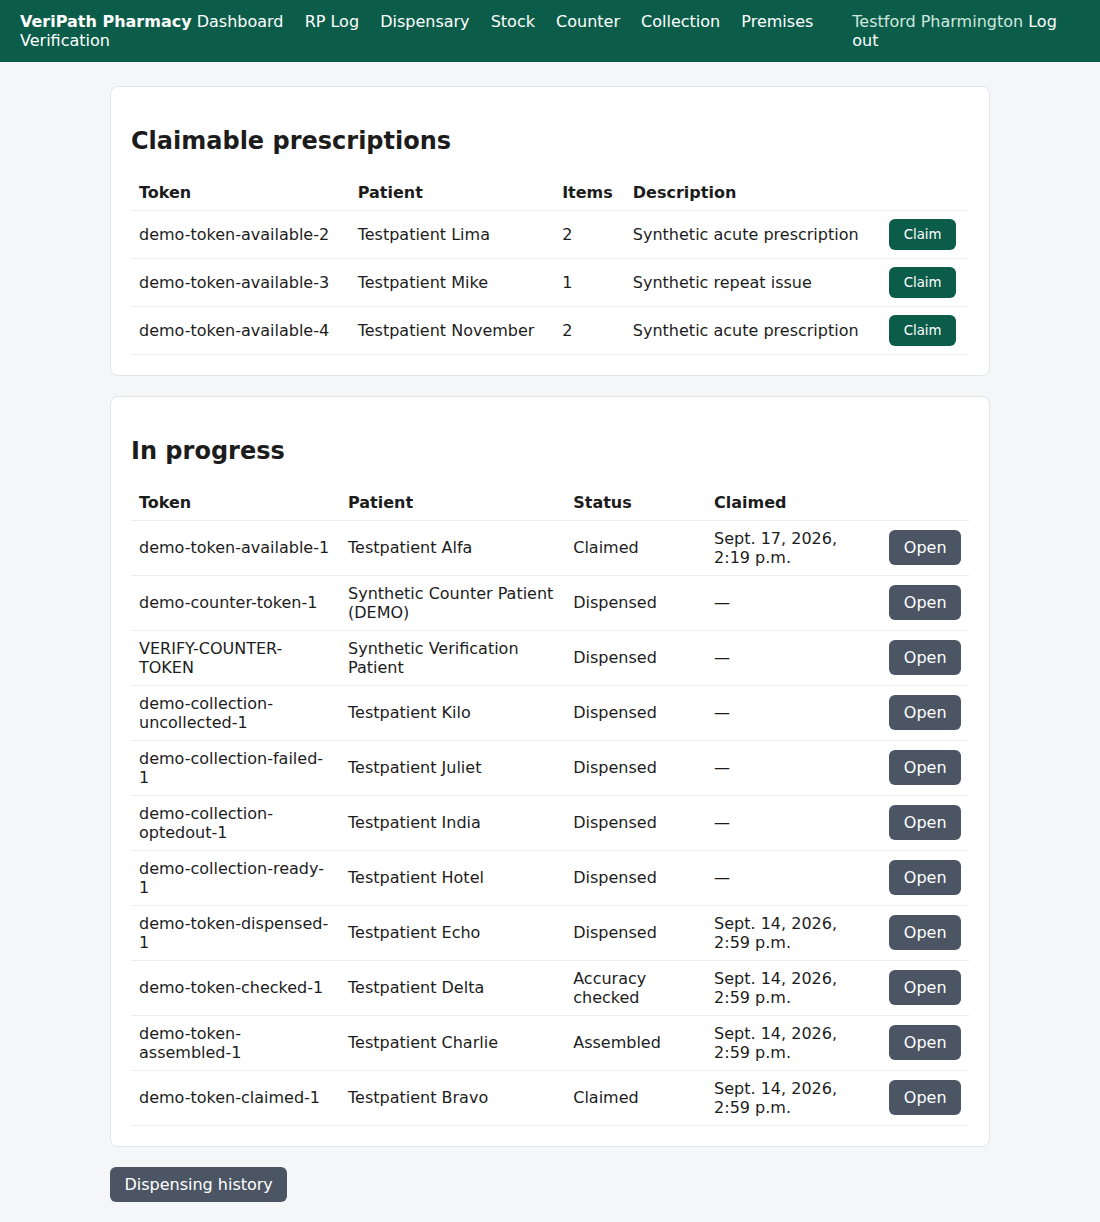
Task: Open Testpatient Echo's dispensed prescription
Action: tap(925, 933)
